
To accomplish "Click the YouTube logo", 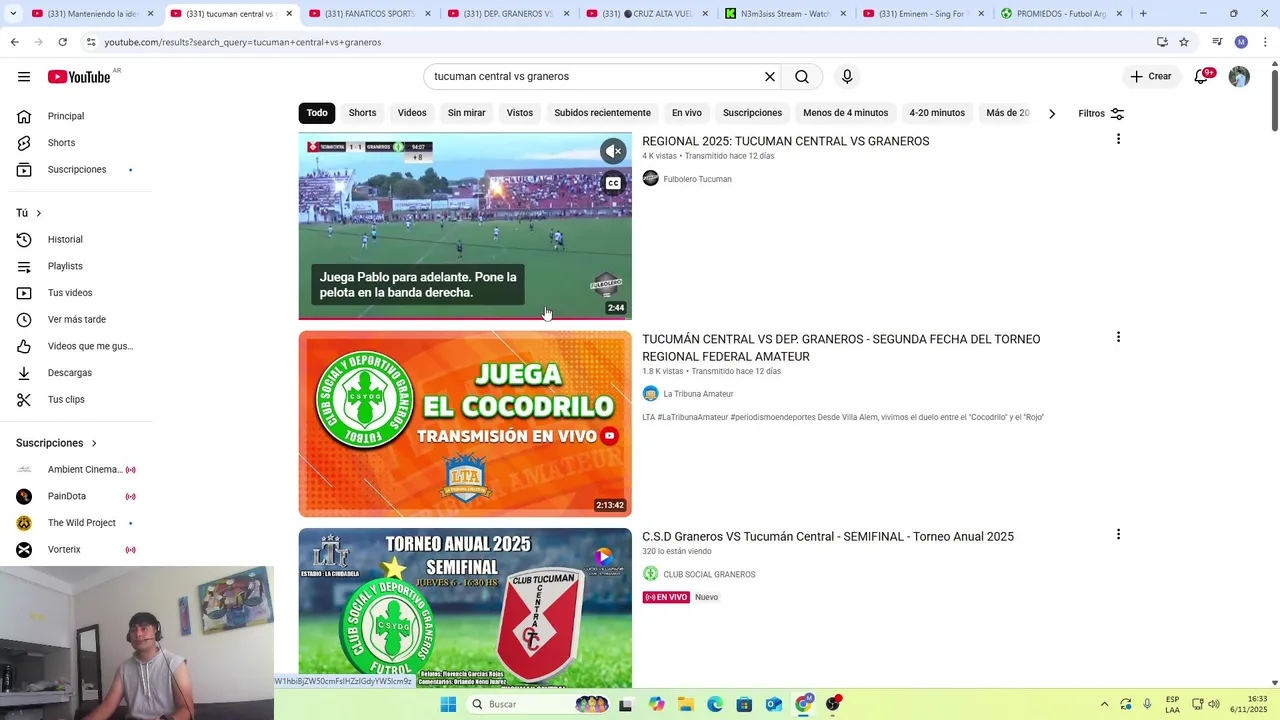I will [79, 77].
